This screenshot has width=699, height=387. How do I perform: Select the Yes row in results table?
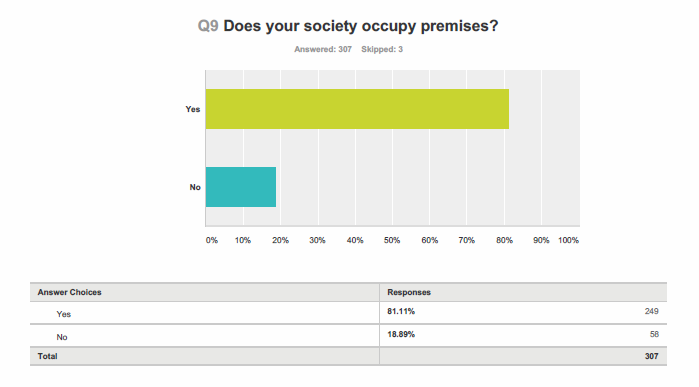pos(349,313)
